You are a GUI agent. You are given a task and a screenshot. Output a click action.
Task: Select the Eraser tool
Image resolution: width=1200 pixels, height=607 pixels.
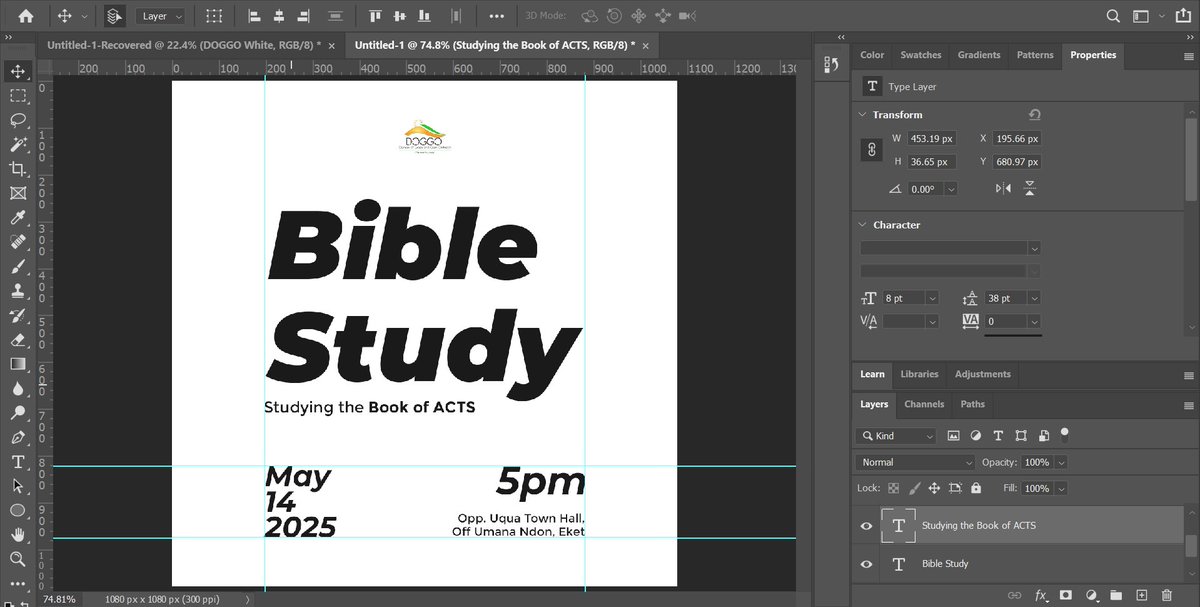click(x=18, y=340)
